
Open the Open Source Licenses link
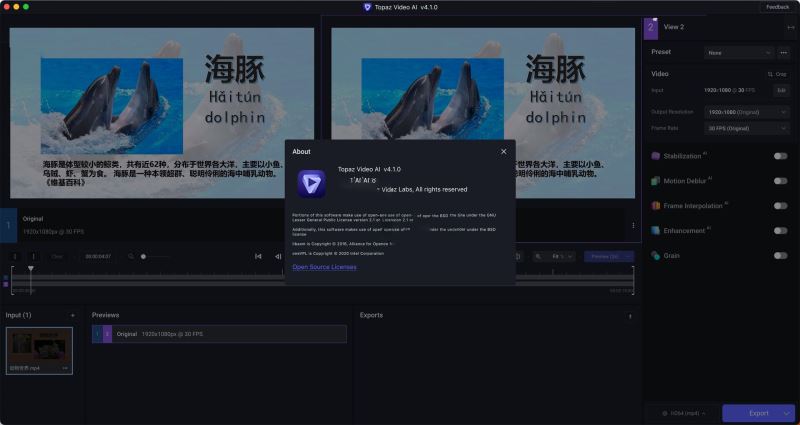pos(324,267)
